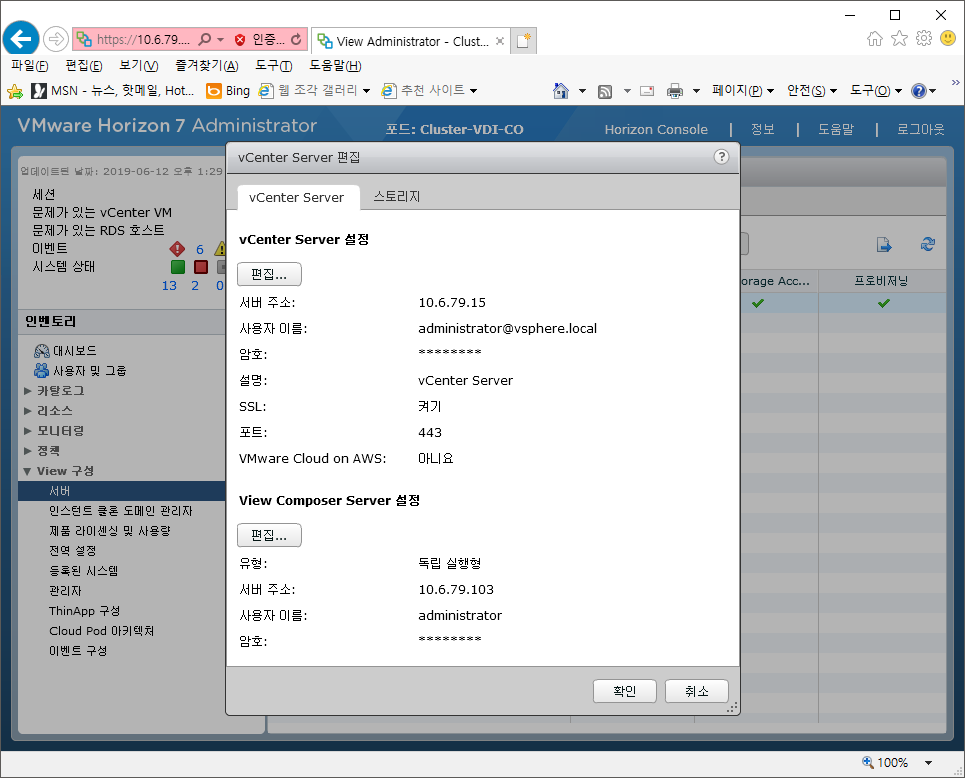Open the 편집(E) menu
The width and height of the screenshot is (965, 778).
[84, 65]
